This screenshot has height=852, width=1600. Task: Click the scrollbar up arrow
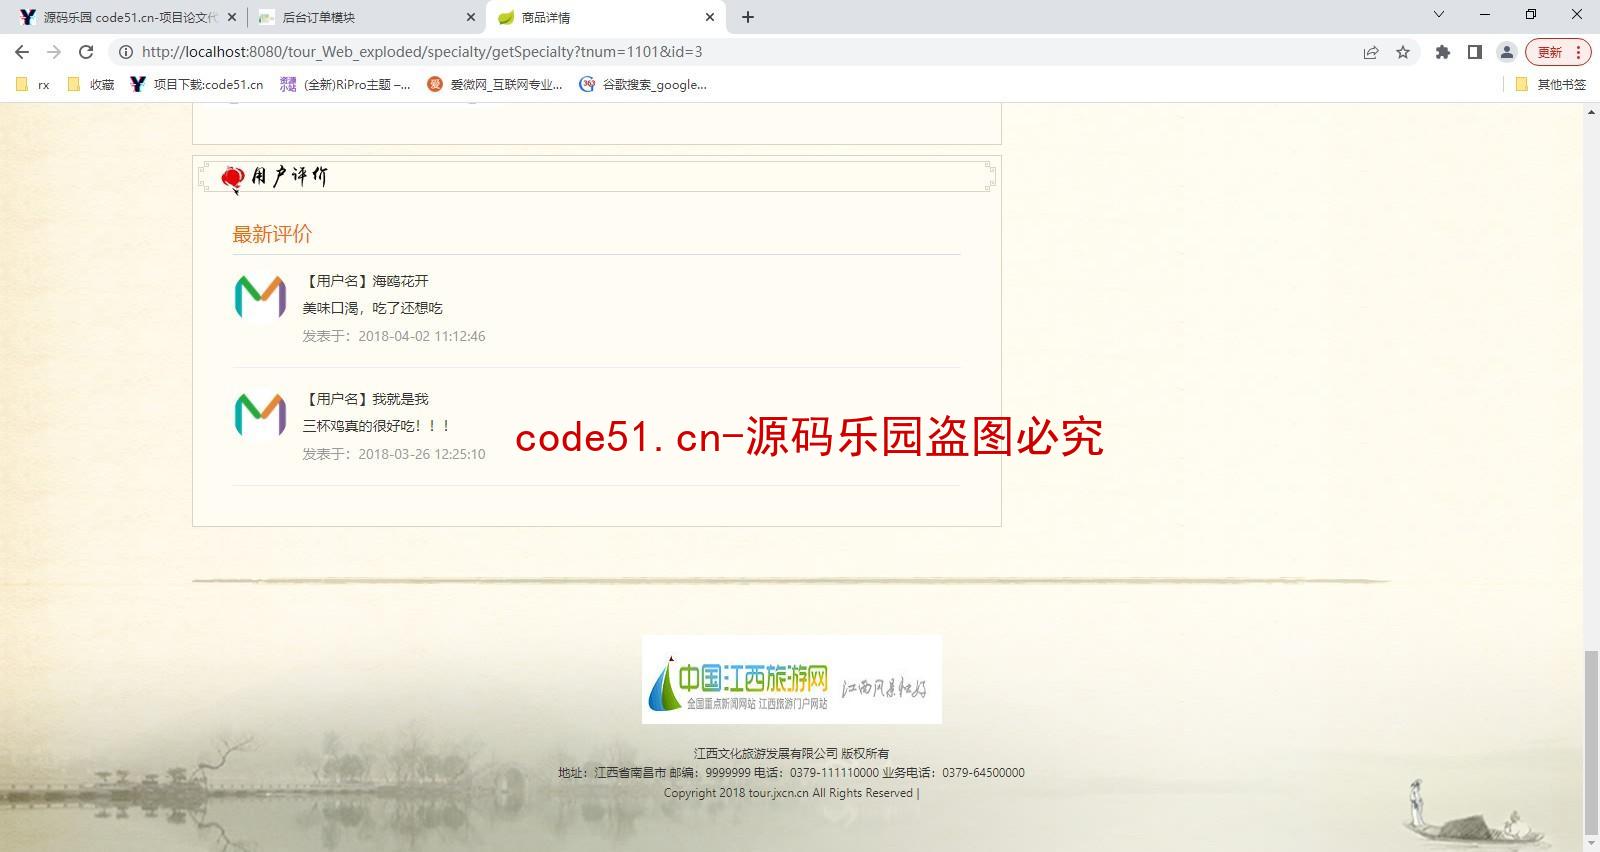click(1591, 111)
